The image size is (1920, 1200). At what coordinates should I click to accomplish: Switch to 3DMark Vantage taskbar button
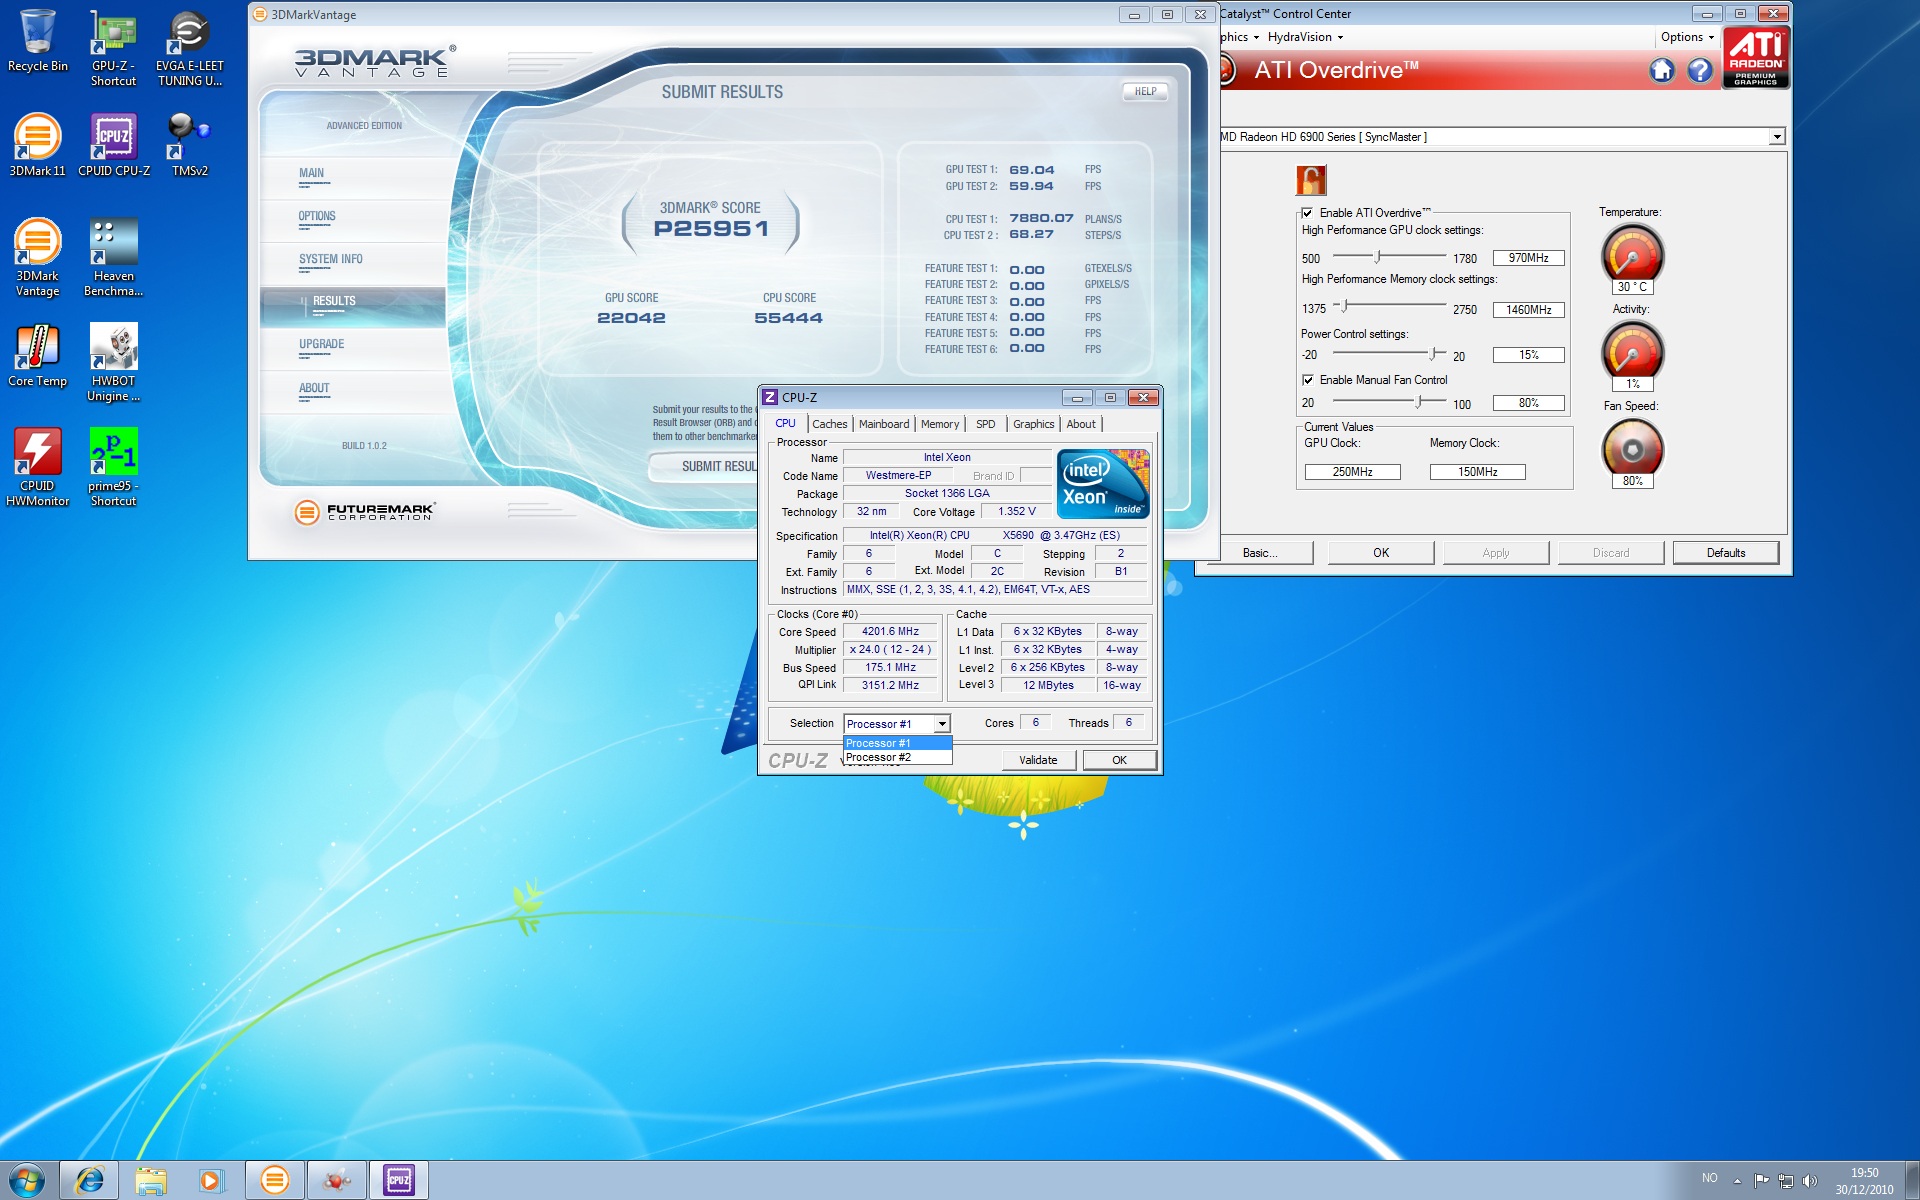(x=274, y=1180)
